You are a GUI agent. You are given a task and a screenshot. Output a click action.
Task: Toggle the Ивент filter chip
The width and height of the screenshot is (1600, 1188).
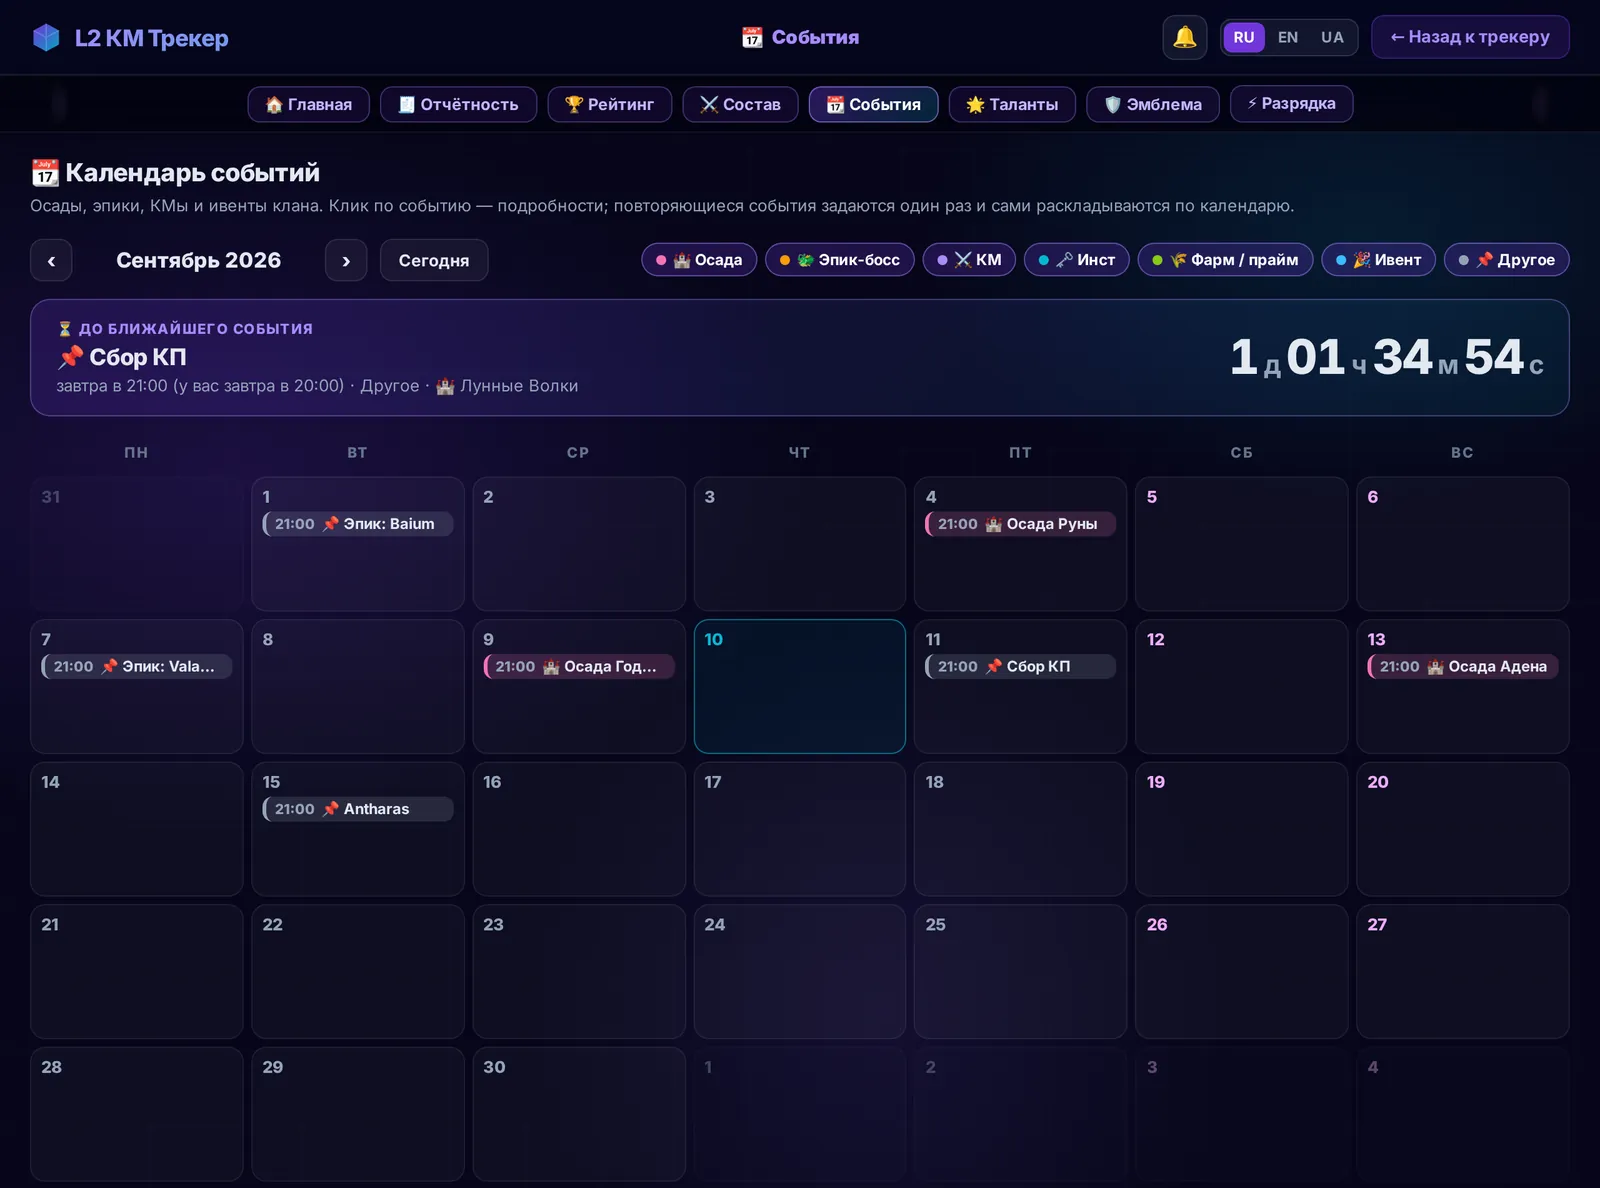click(1378, 260)
